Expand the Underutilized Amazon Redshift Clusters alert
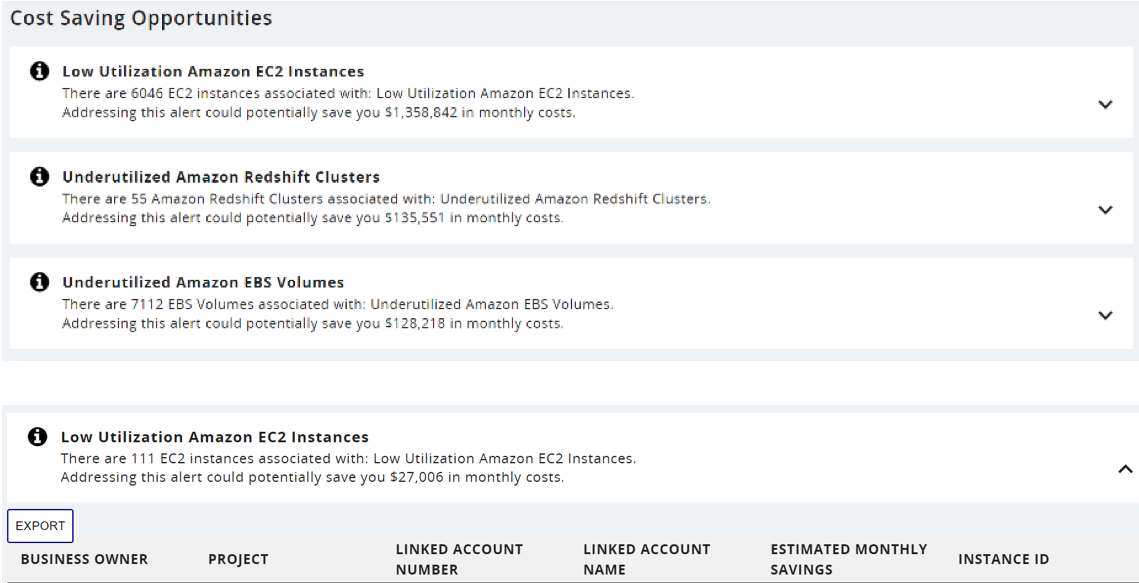Image resolution: width=1139 pixels, height=583 pixels. (1105, 210)
